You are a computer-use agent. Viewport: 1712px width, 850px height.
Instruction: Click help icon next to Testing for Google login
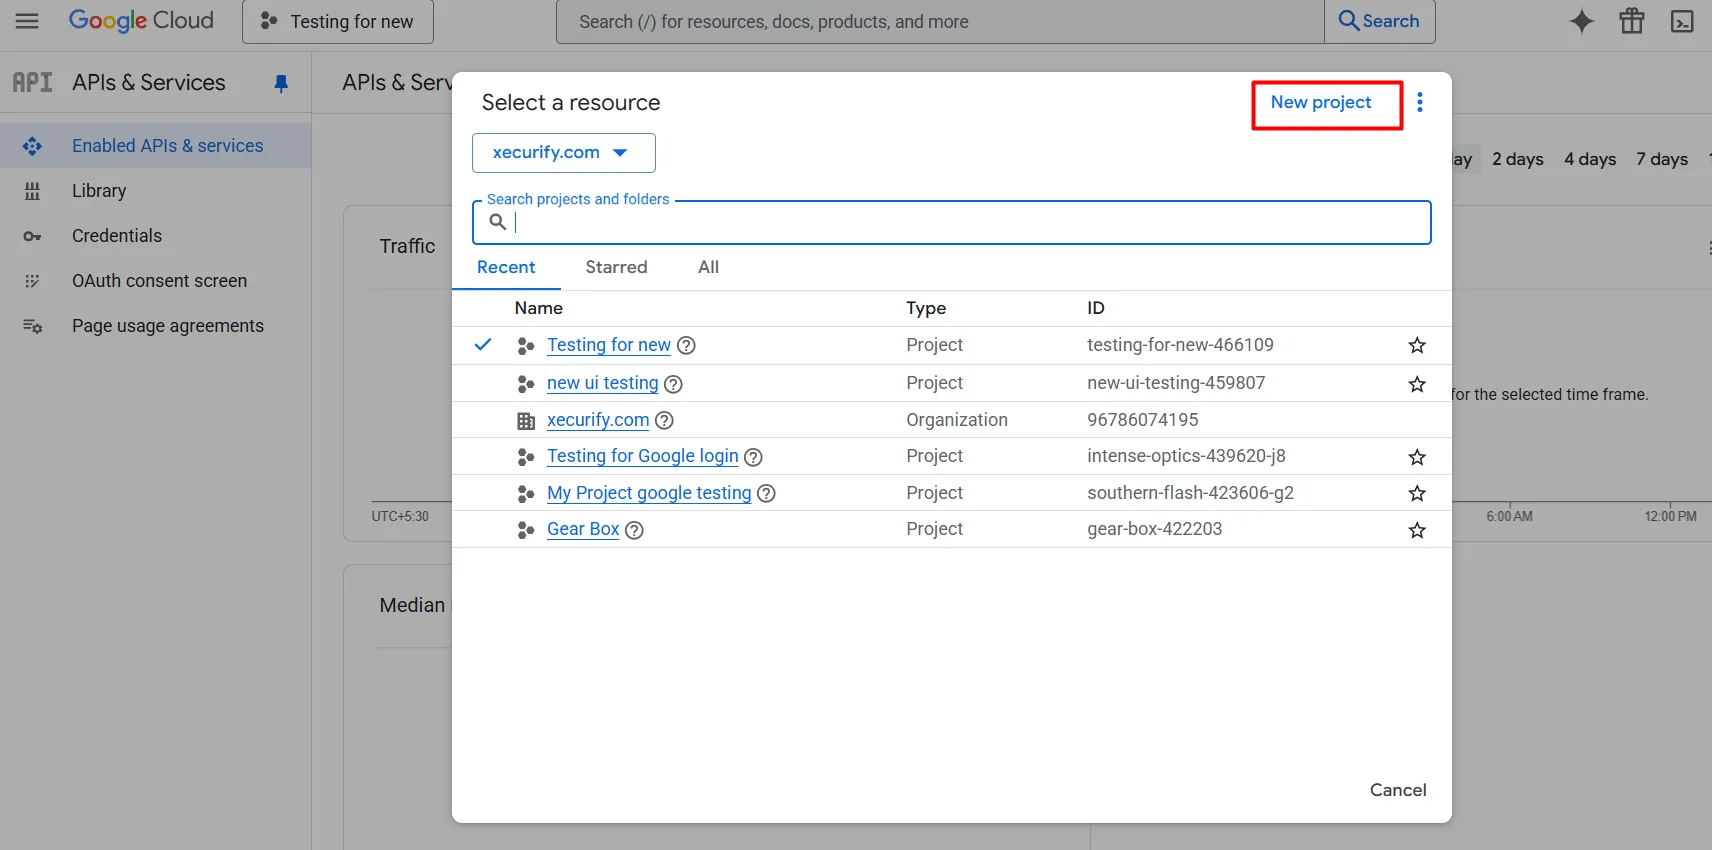click(753, 457)
